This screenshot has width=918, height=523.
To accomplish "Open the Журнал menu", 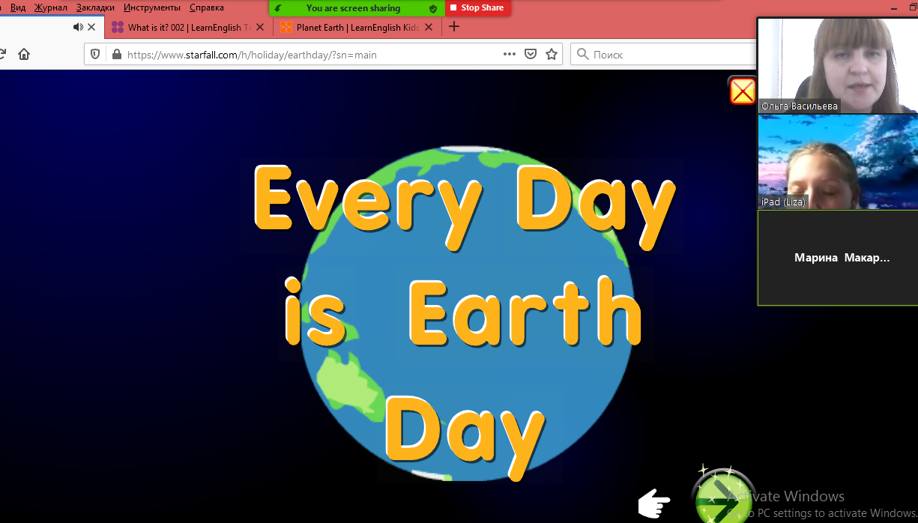I will 51,7.
